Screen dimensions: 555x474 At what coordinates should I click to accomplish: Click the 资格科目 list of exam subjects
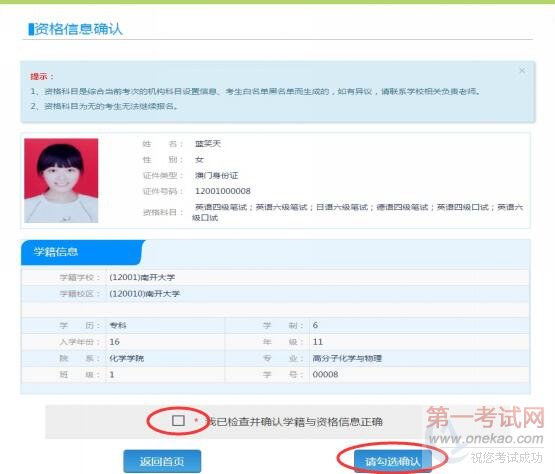[357, 212]
